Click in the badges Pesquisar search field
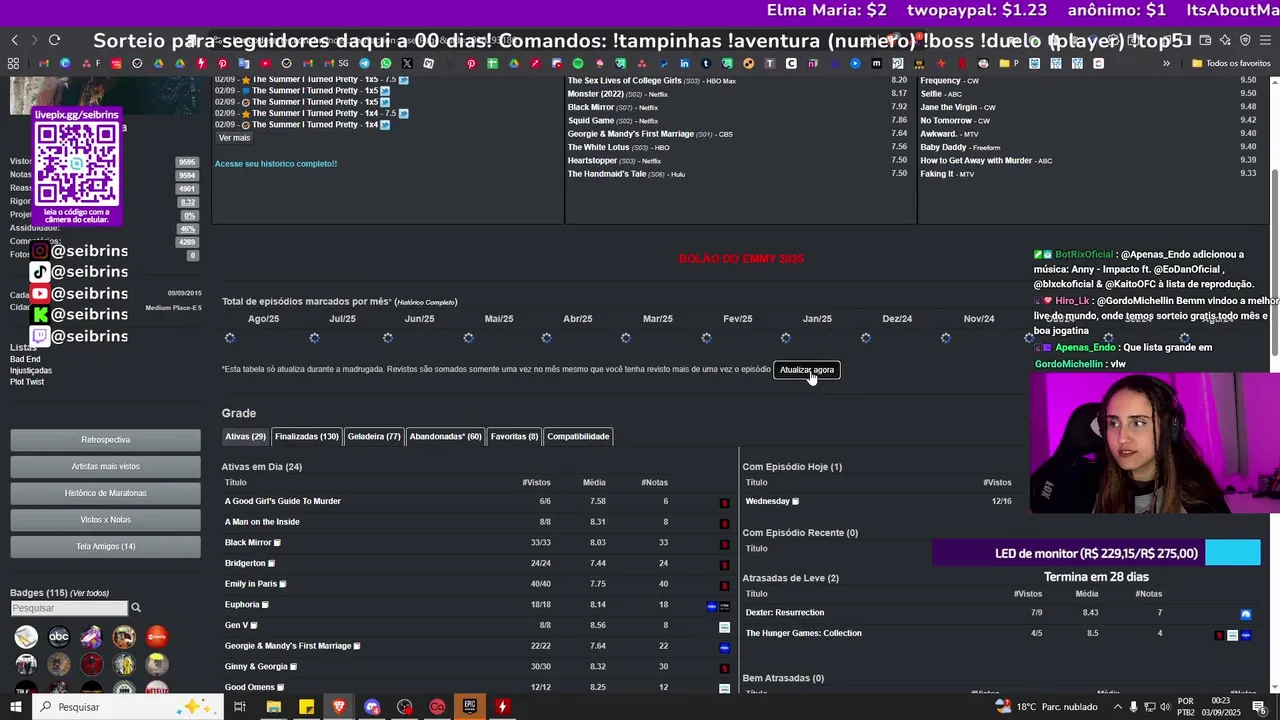 [69, 608]
